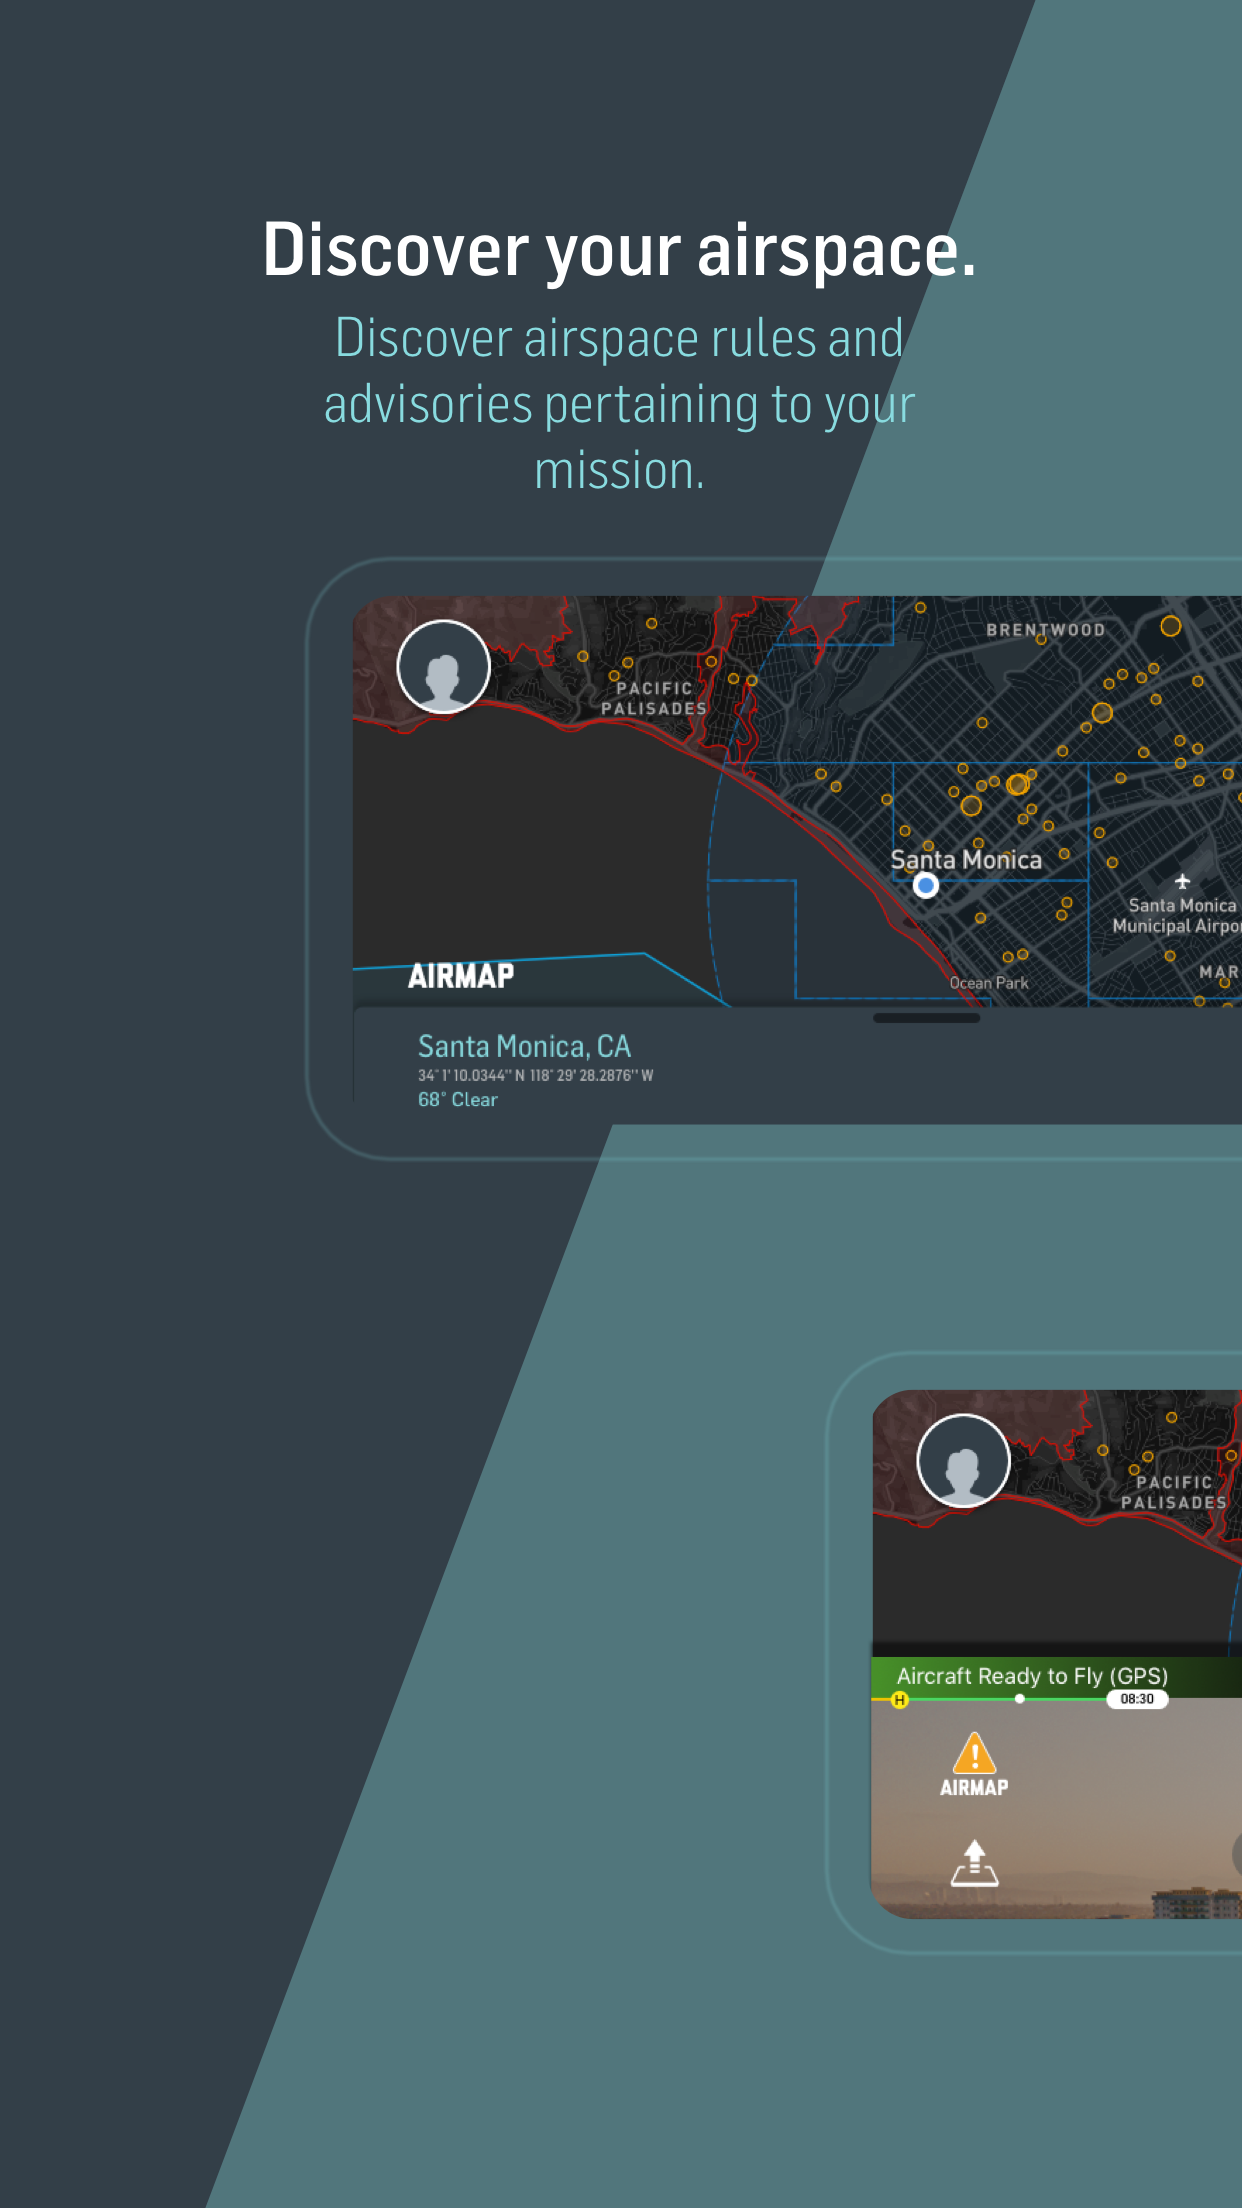The image size is (1242, 2208).
Task: Tap the takeoff upload arrow icon
Action: coord(974,1863)
